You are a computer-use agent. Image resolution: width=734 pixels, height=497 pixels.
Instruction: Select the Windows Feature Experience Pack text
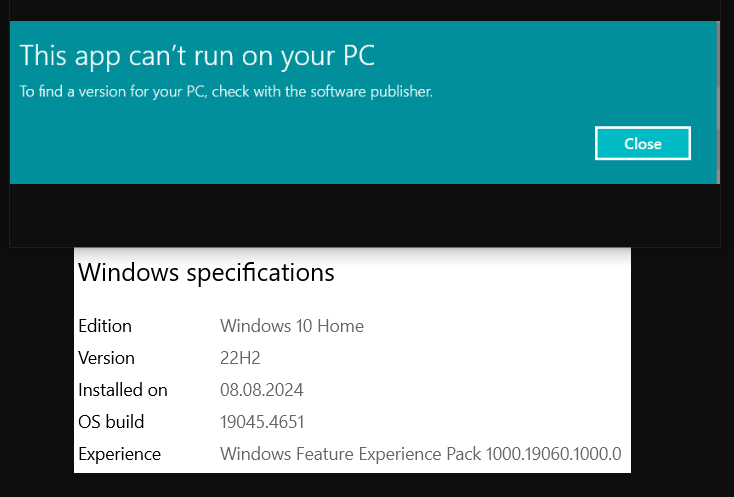[420, 454]
